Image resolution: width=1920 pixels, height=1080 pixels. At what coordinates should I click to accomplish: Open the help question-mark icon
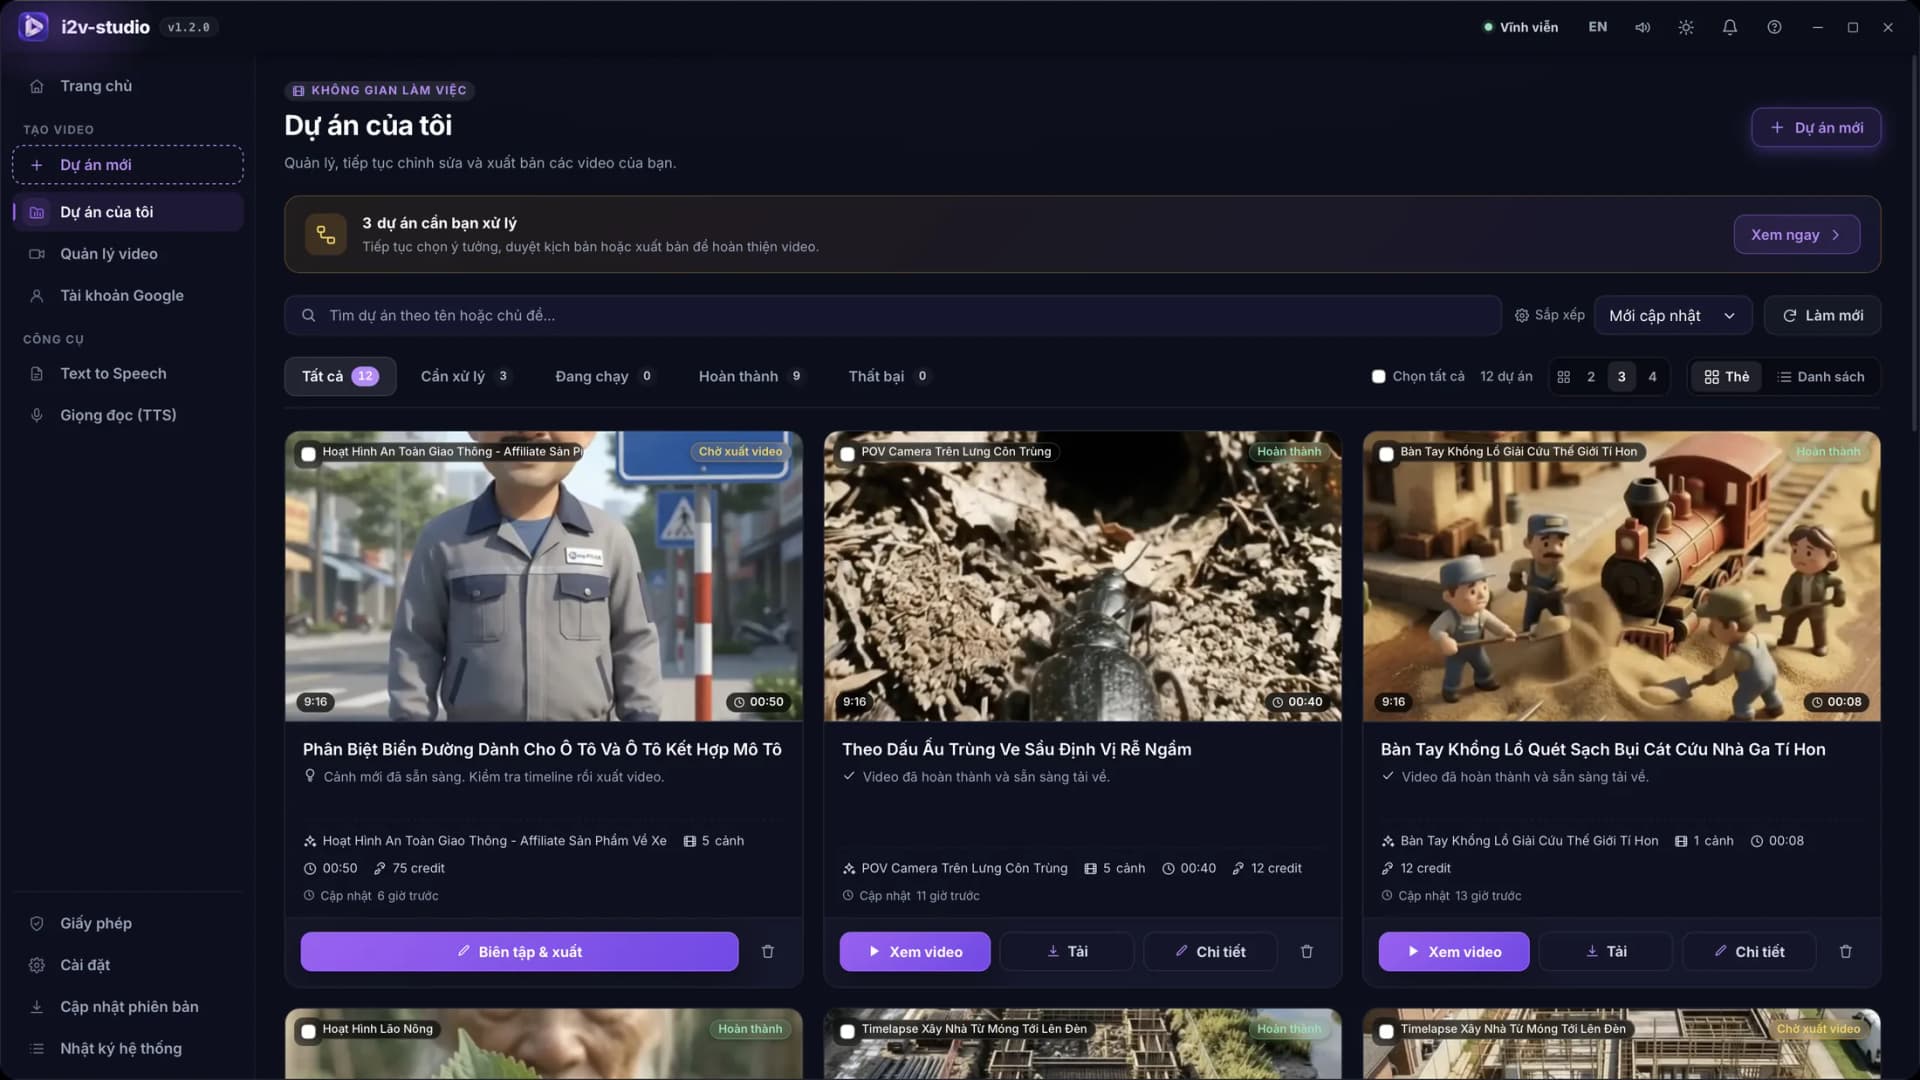(x=1774, y=27)
